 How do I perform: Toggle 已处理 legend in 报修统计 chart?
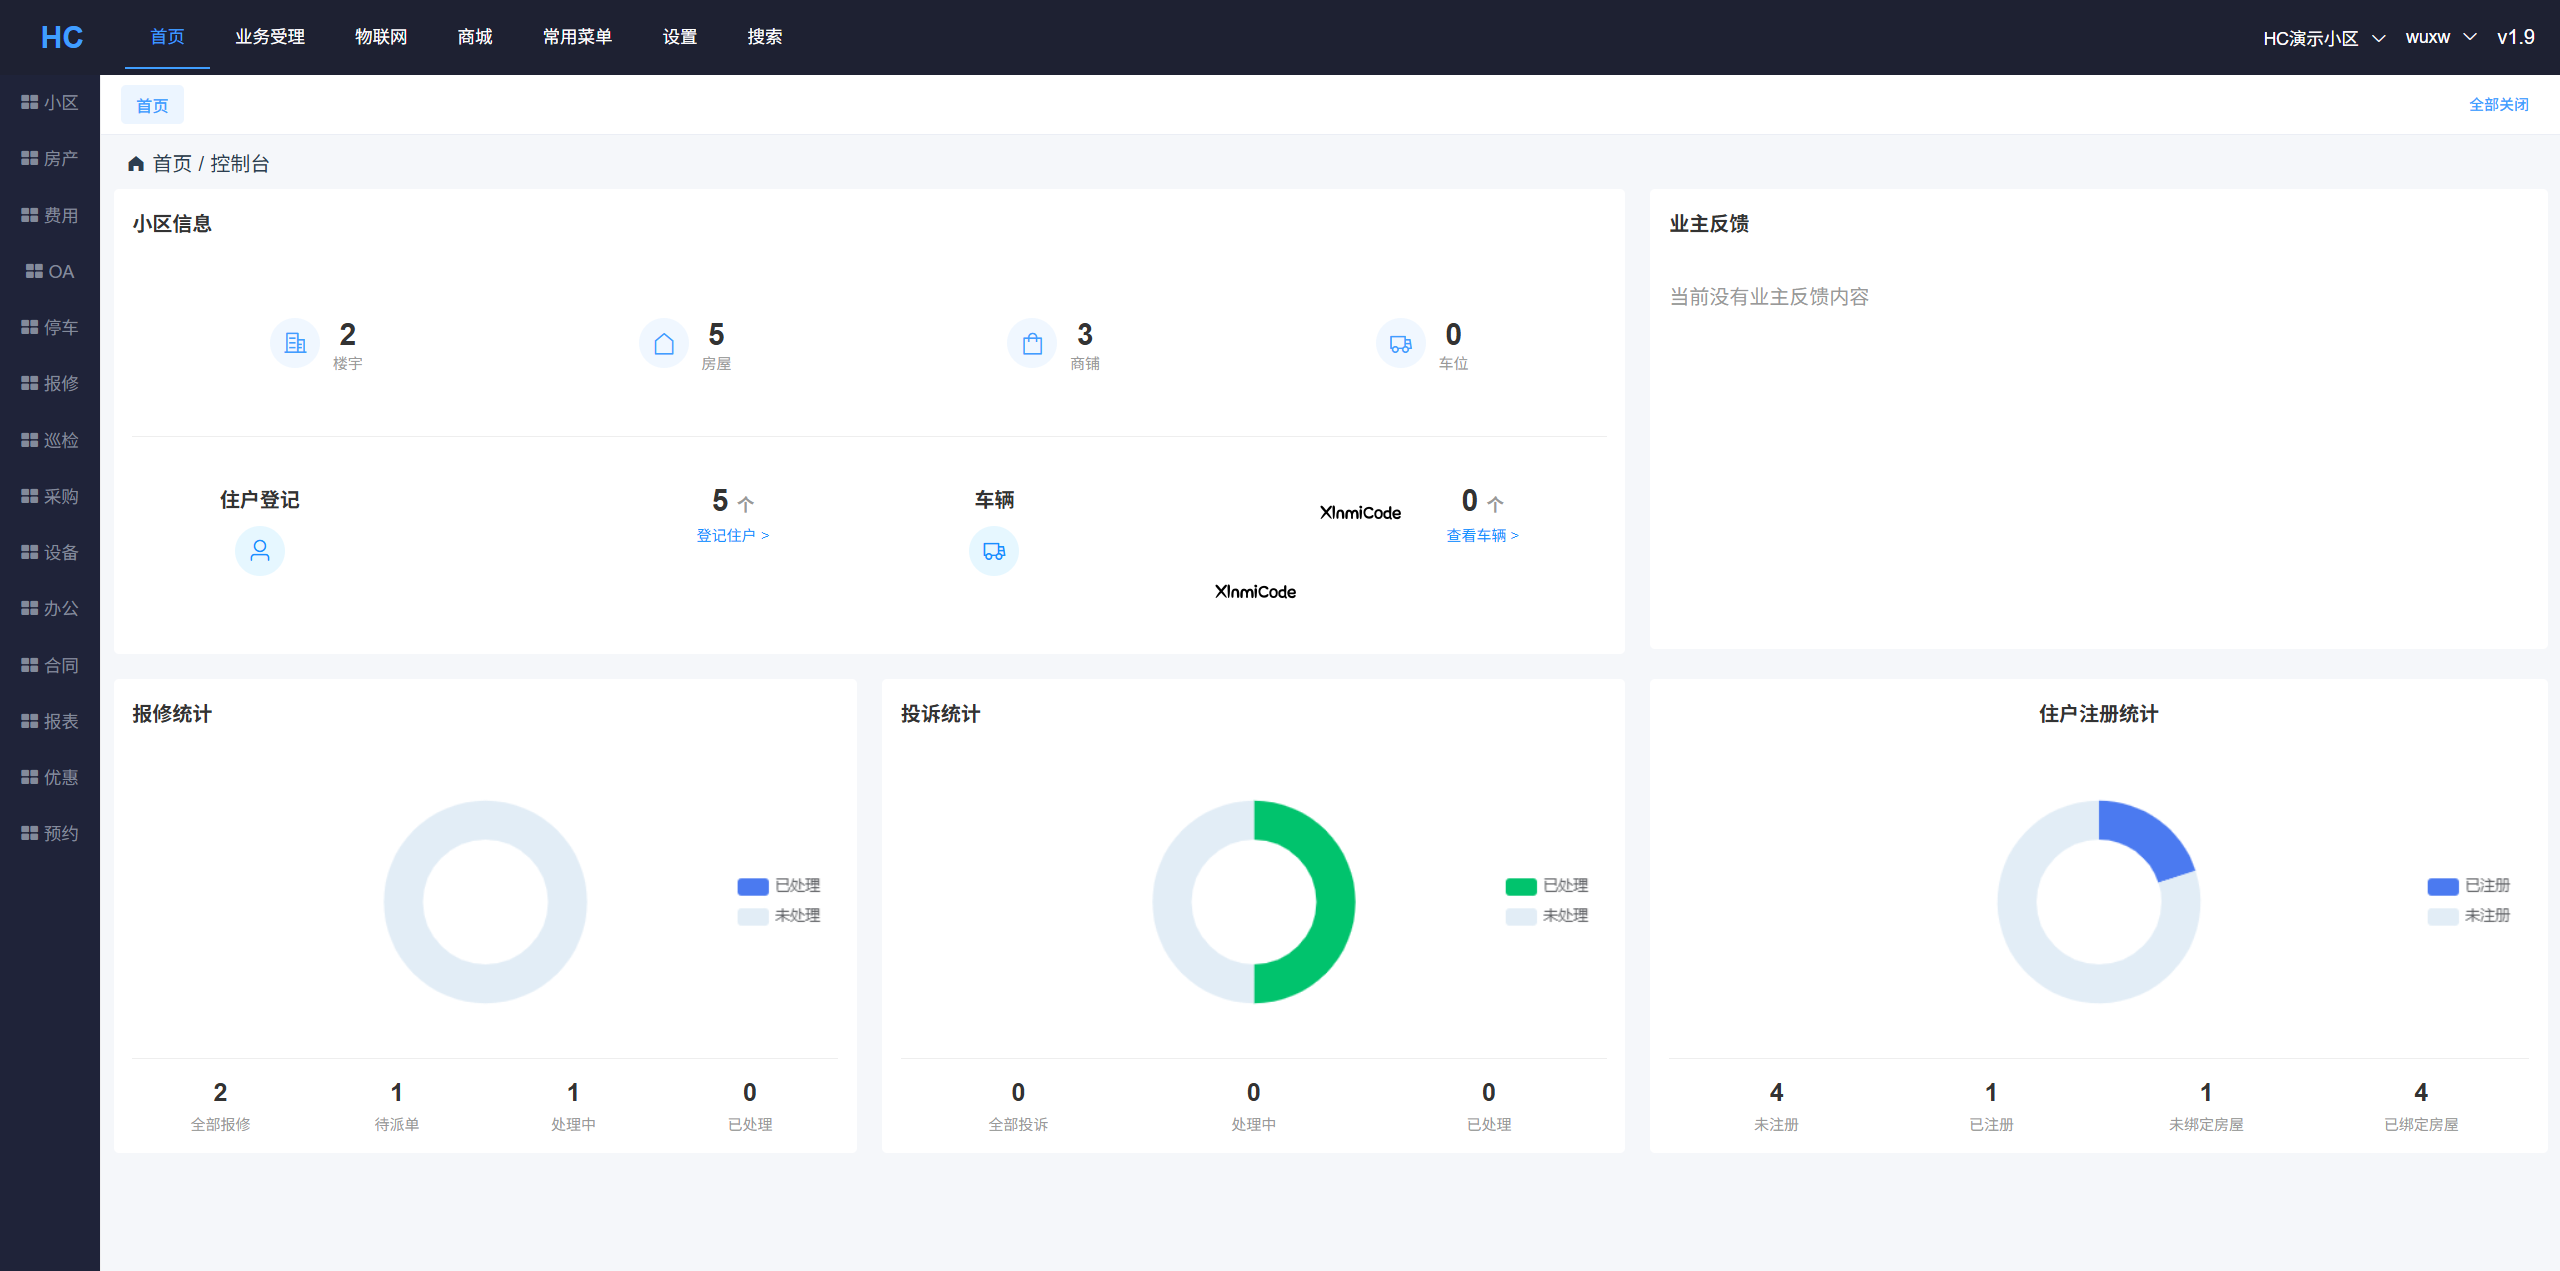[x=779, y=886]
